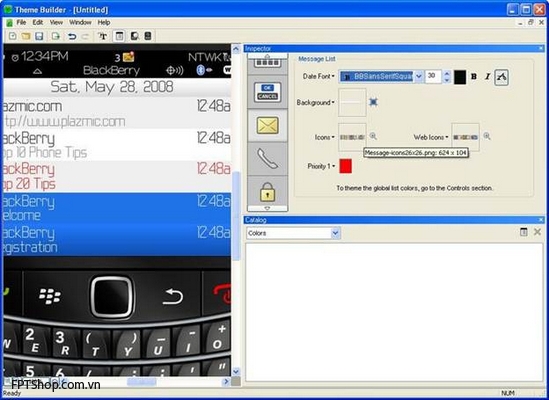
Task: Click the BlackBerry device toolbar icon
Action: tap(148, 36)
